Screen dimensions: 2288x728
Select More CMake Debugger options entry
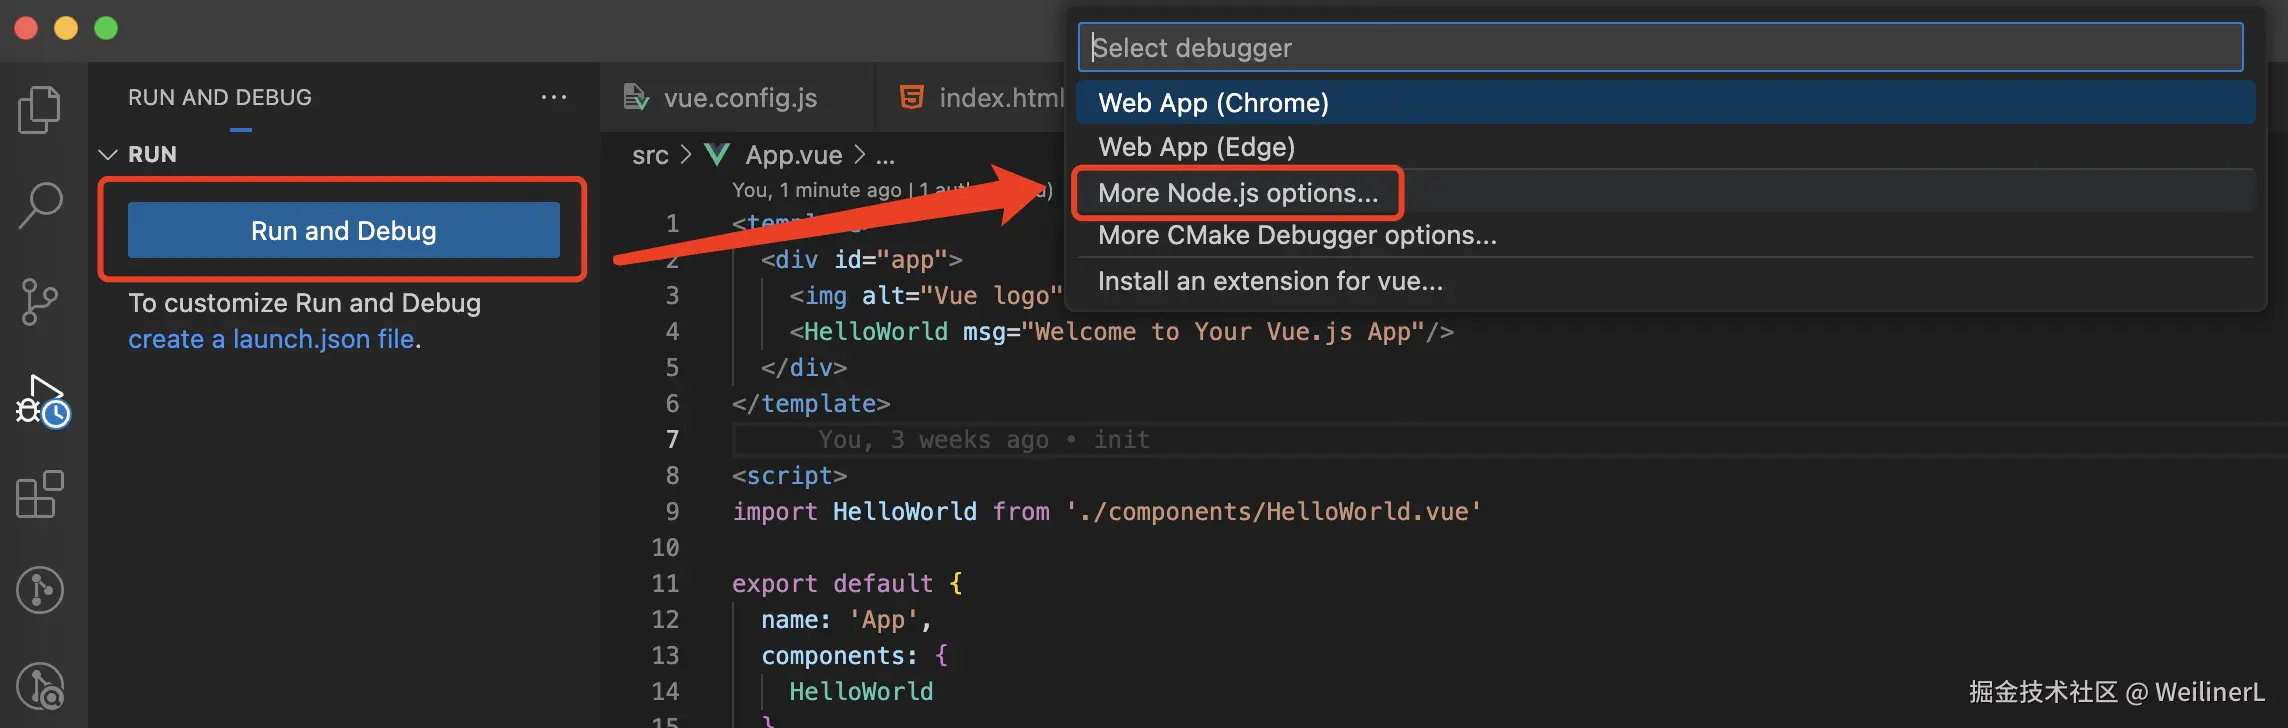point(1297,235)
